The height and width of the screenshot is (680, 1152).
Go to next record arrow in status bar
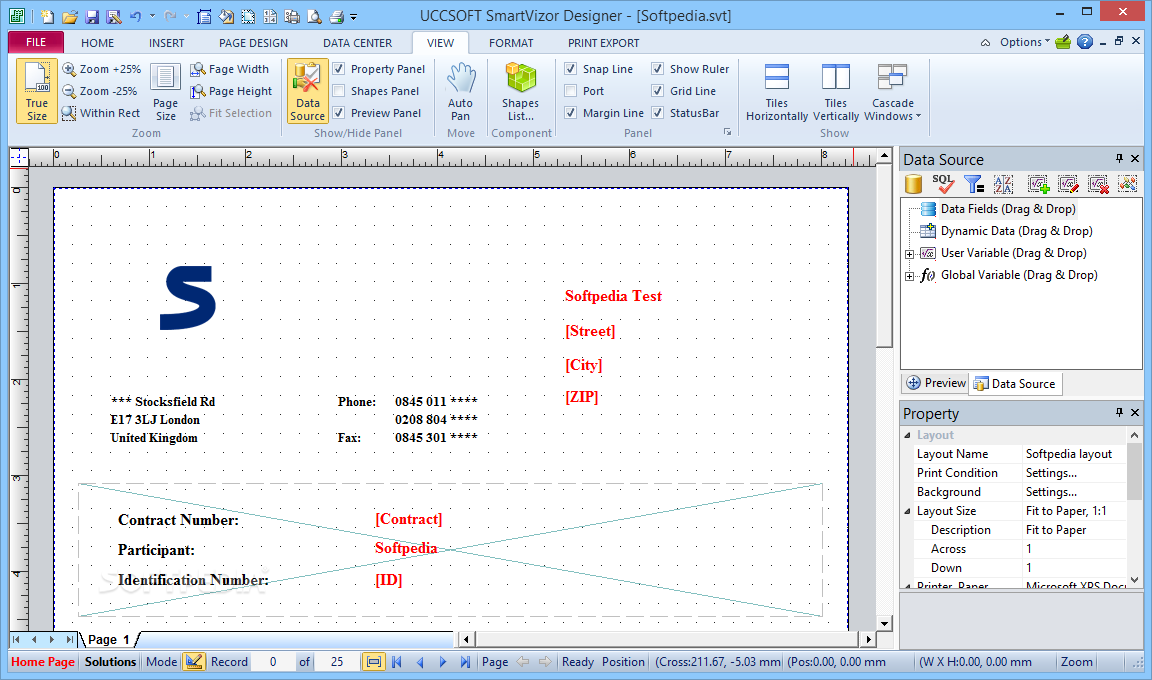[442, 662]
